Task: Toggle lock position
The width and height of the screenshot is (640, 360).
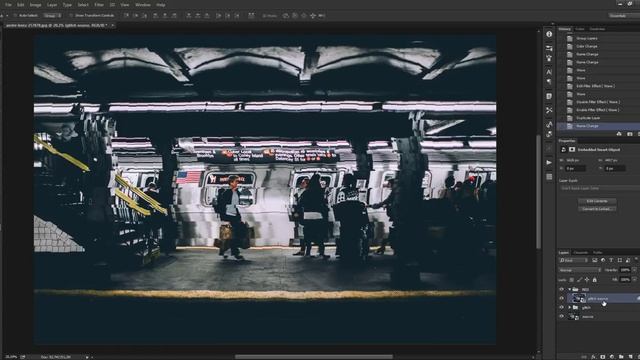Action: [587, 280]
